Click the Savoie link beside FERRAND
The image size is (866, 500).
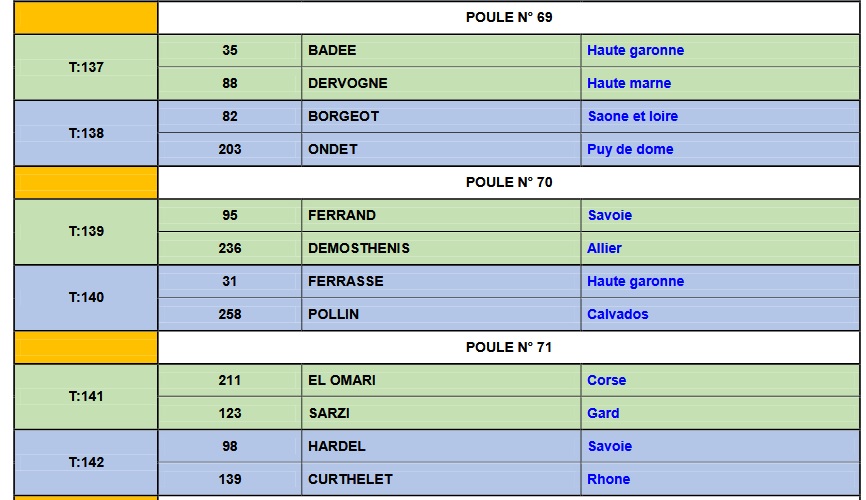pyautogui.click(x=610, y=215)
